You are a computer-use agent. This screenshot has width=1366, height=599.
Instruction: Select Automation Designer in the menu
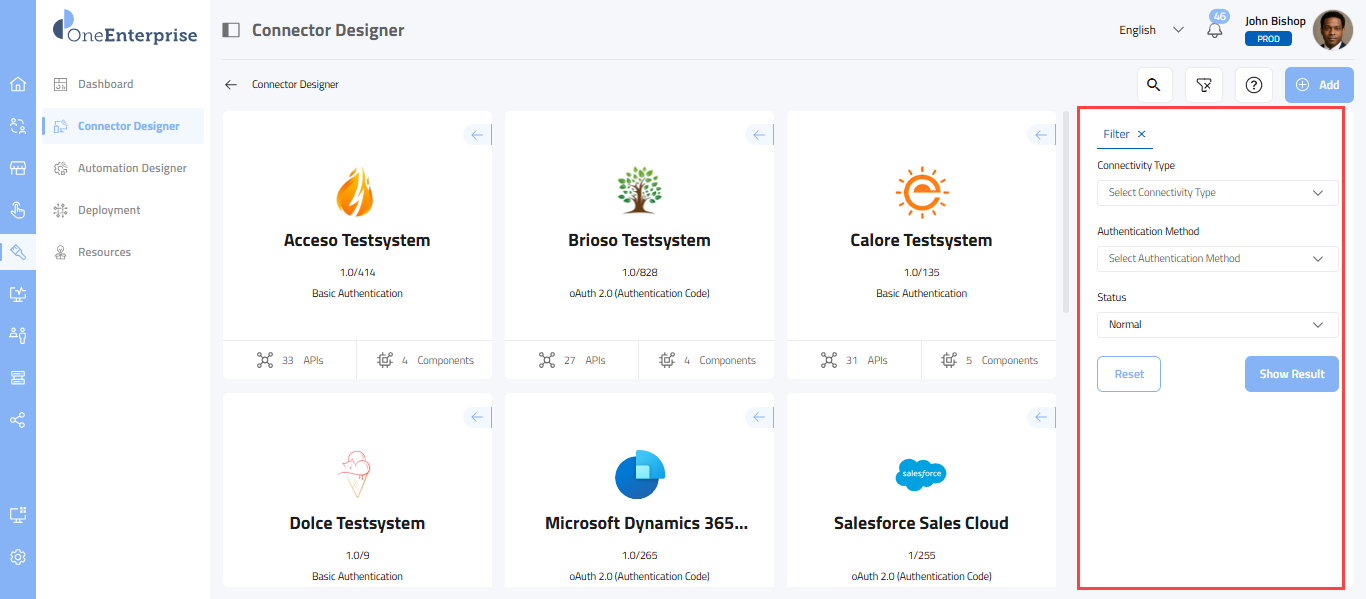pyautogui.click(x=132, y=168)
